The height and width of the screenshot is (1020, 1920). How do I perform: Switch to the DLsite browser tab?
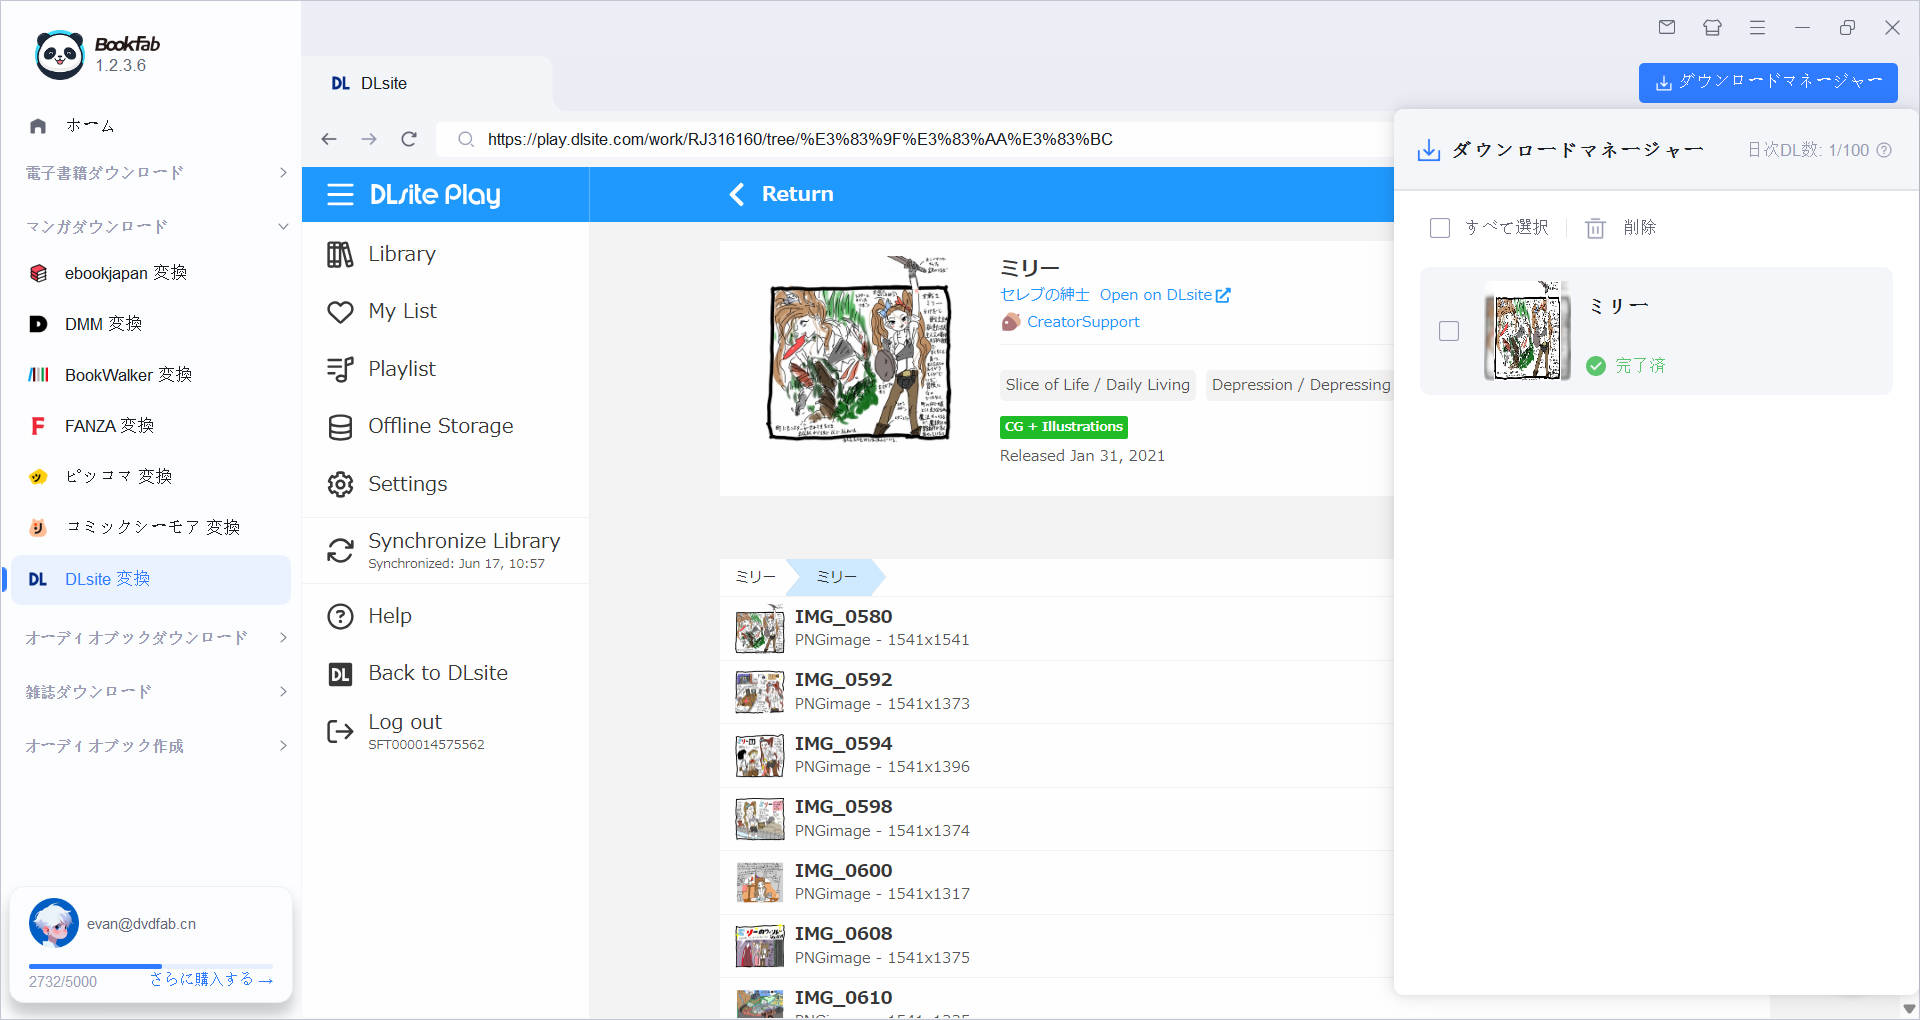427,84
